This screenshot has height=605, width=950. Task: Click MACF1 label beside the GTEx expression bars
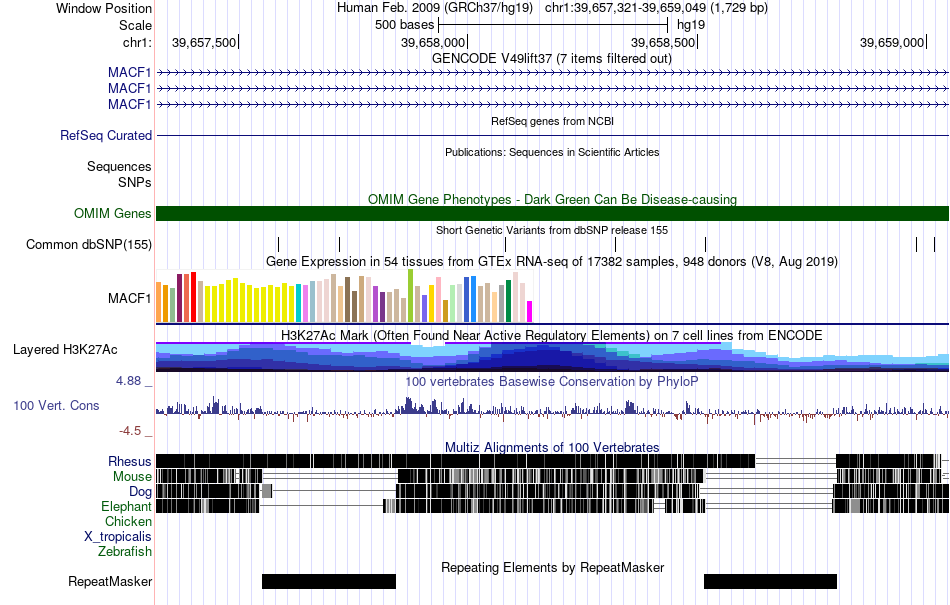click(130, 299)
